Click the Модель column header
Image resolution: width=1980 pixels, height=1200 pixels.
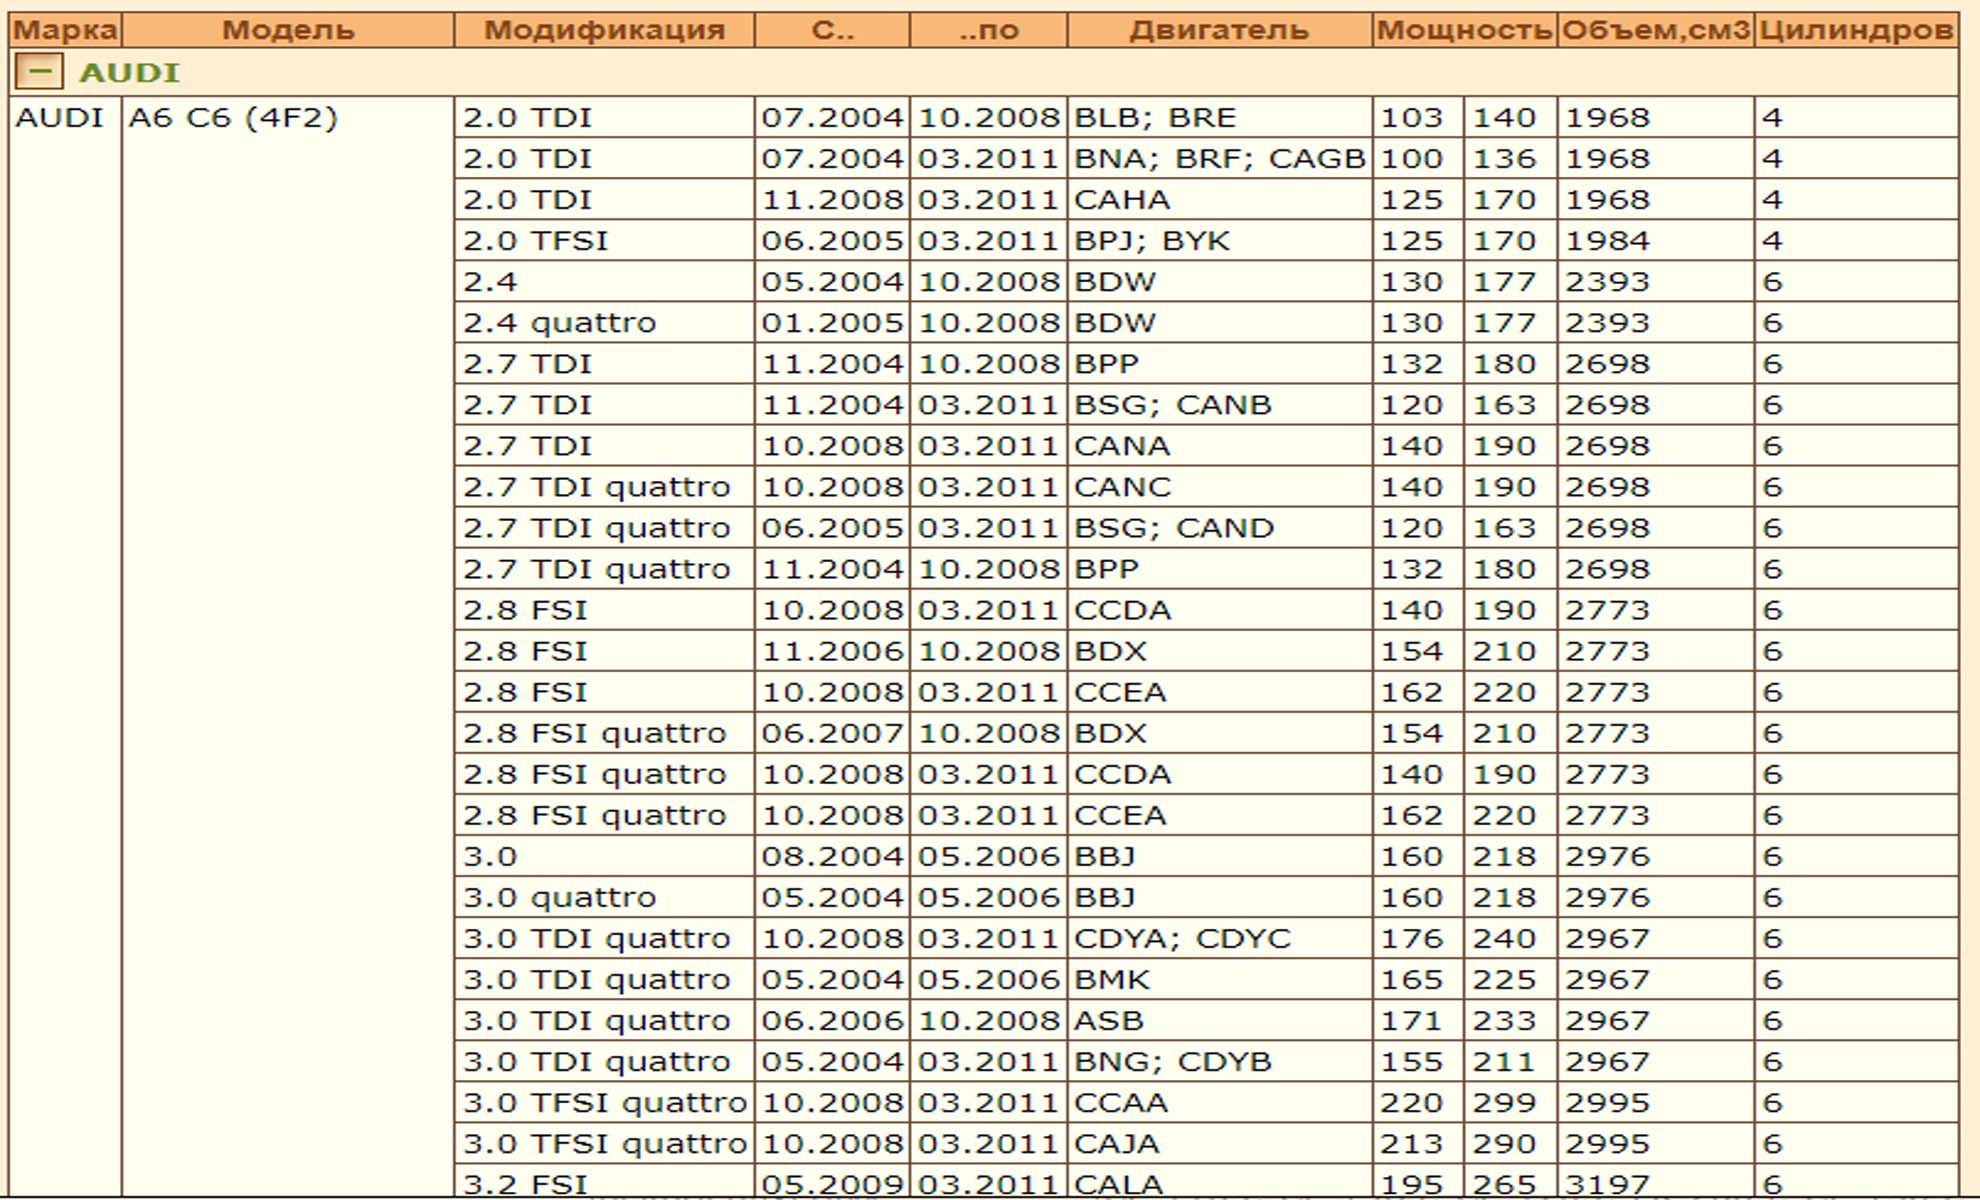coord(288,30)
